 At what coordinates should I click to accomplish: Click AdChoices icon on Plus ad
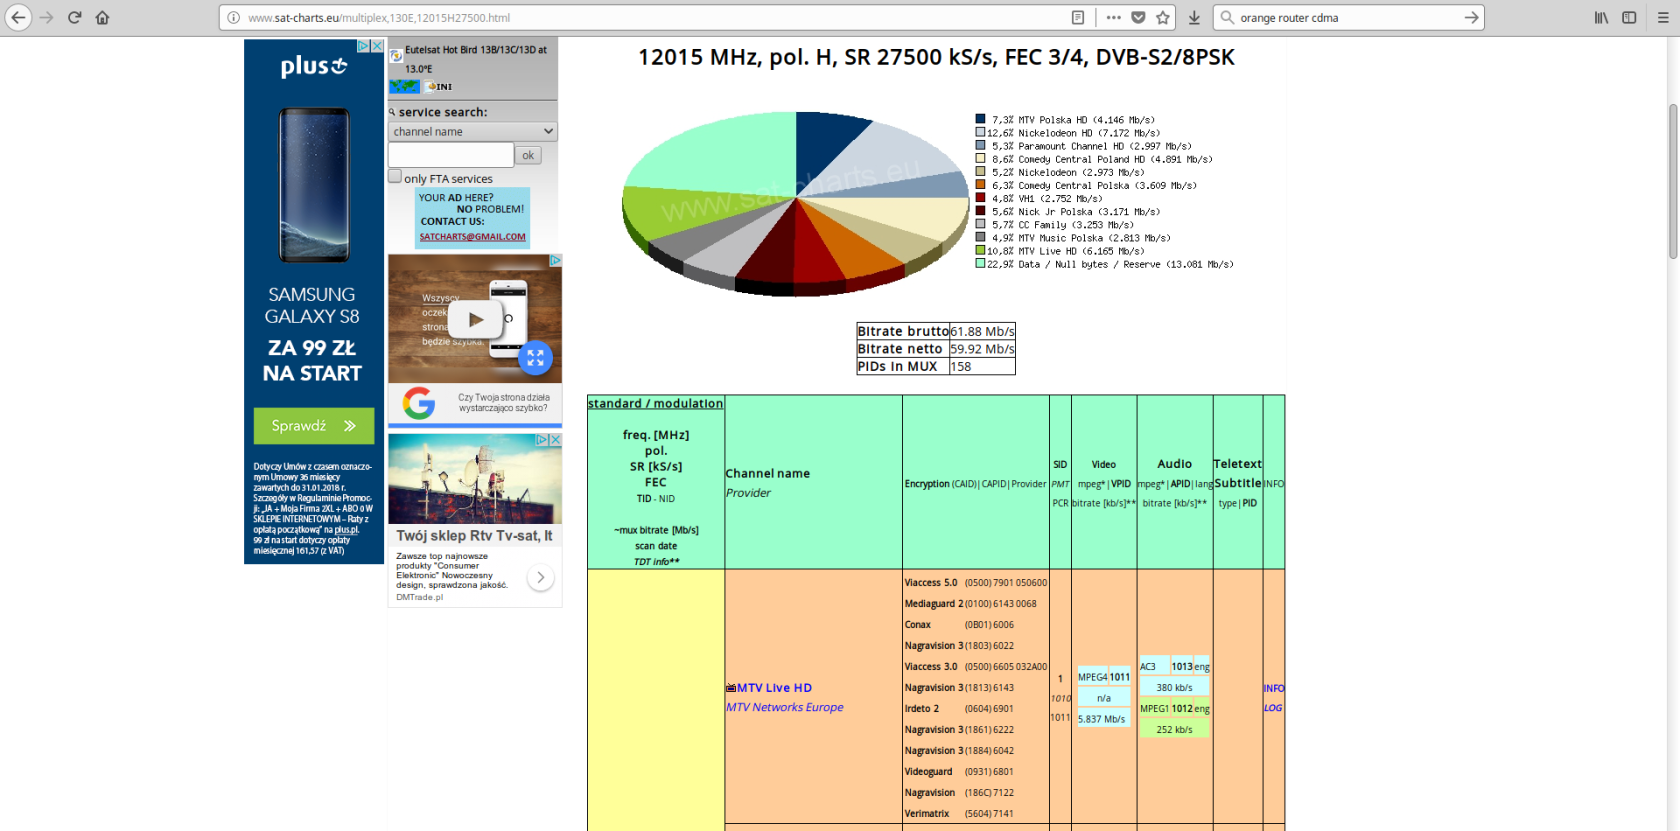pyautogui.click(x=364, y=46)
